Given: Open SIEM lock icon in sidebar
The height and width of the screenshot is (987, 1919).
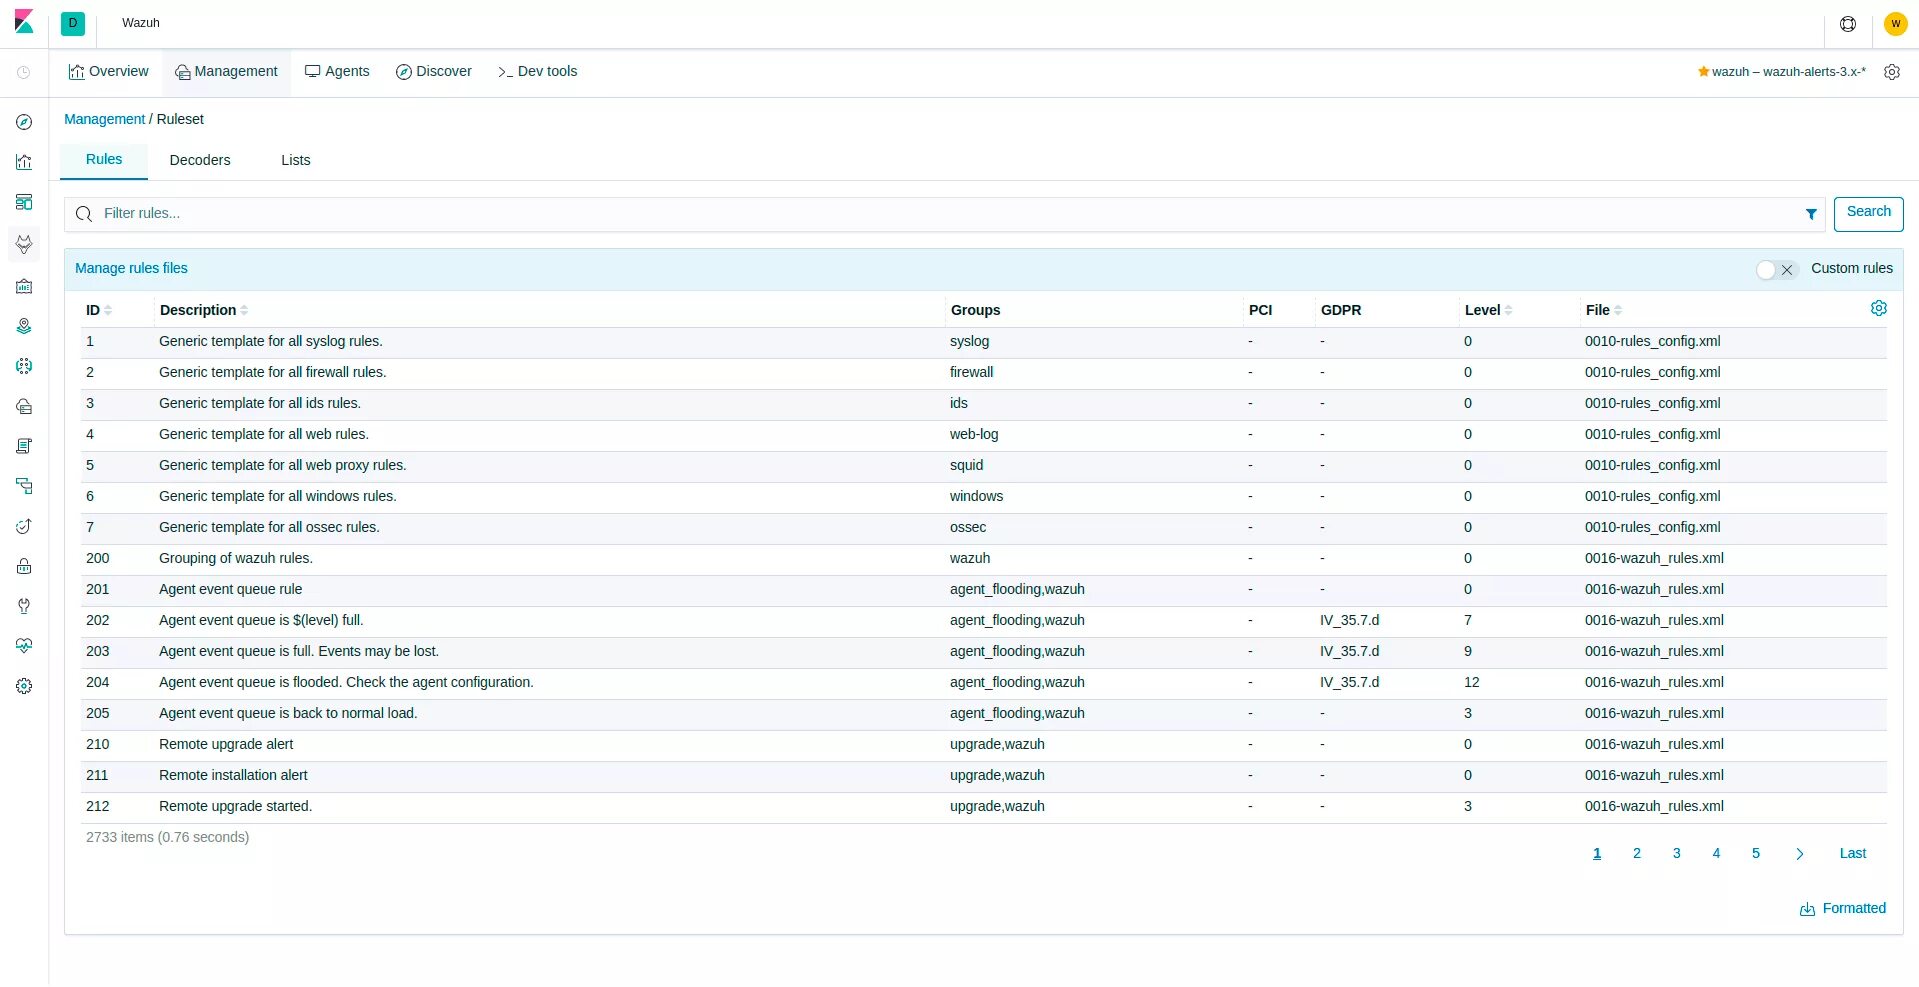Looking at the screenshot, I should [x=24, y=566].
